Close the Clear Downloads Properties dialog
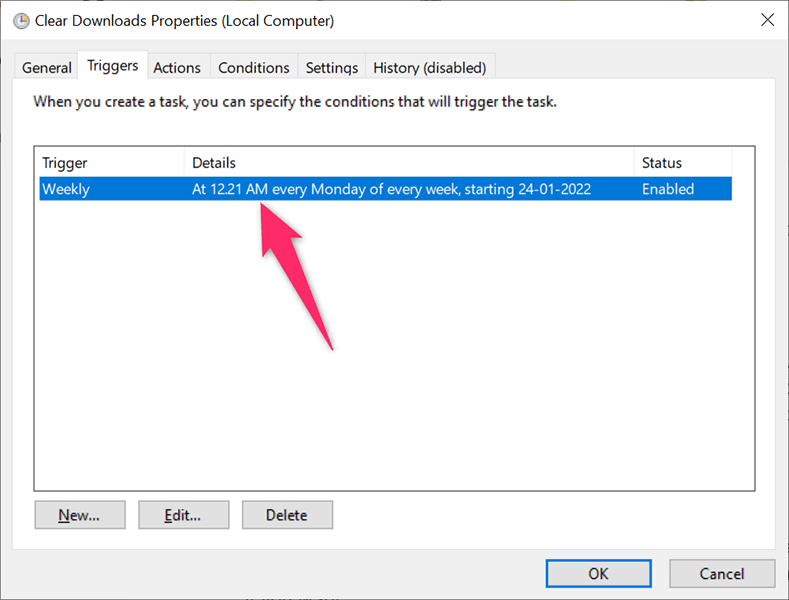 (766, 20)
